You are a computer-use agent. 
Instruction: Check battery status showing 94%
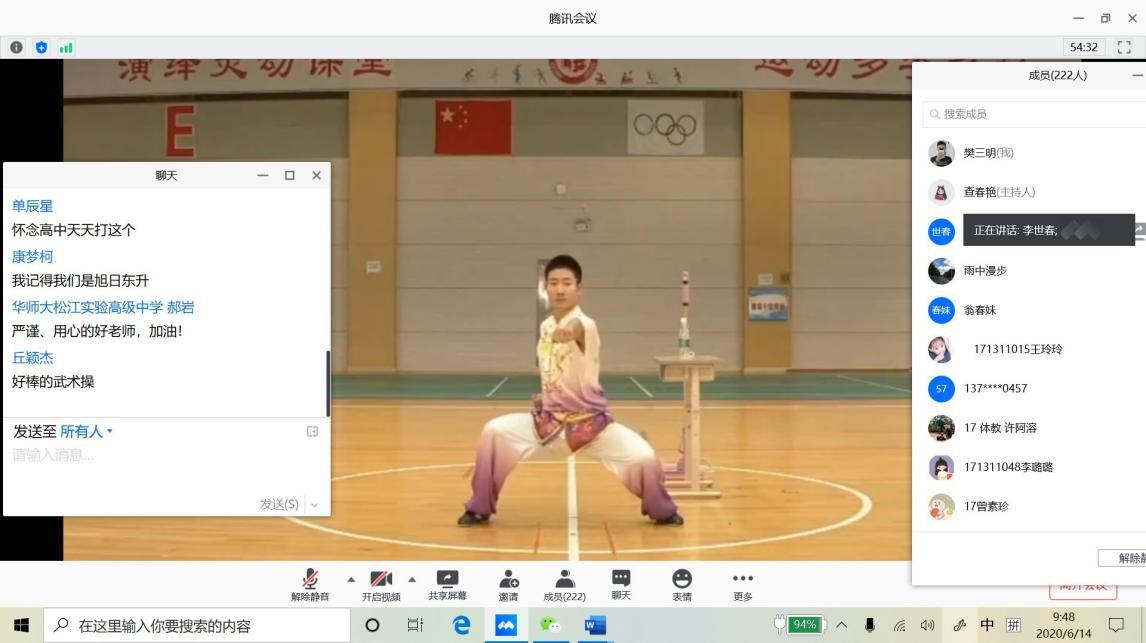(800, 625)
